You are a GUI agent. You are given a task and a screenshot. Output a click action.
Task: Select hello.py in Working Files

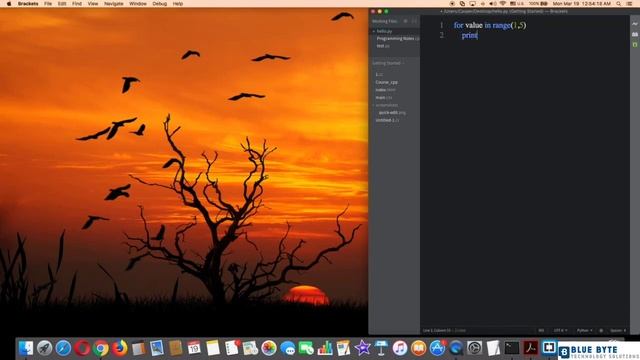(384, 31)
